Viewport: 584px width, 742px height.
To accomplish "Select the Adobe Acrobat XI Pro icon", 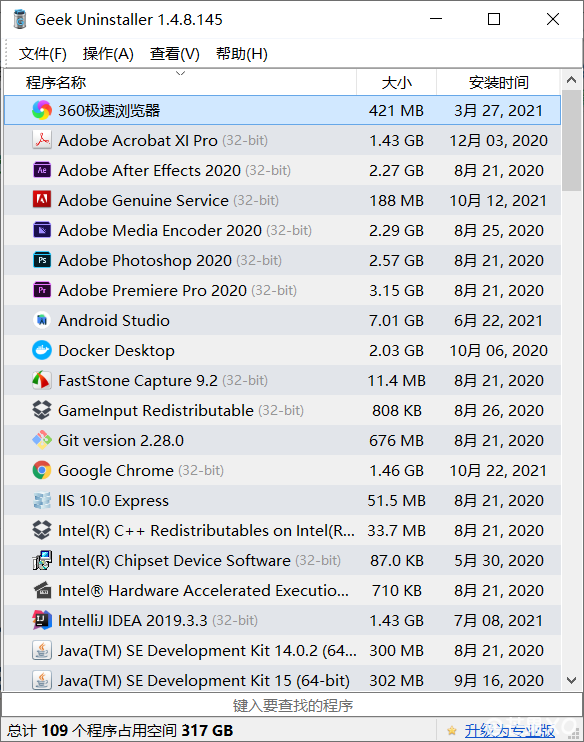I will click(x=42, y=140).
